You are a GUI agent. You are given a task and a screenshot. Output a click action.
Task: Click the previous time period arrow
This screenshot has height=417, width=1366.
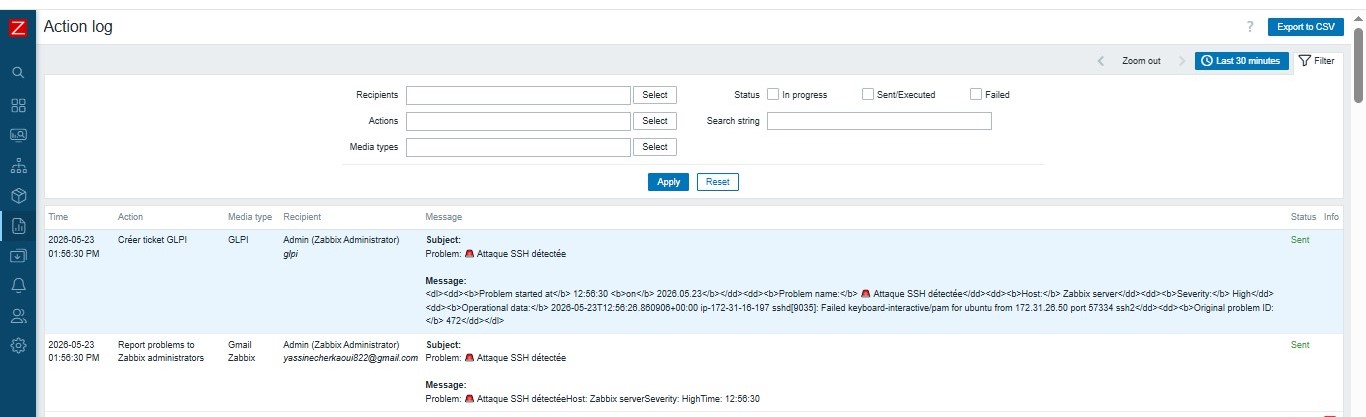1101,61
